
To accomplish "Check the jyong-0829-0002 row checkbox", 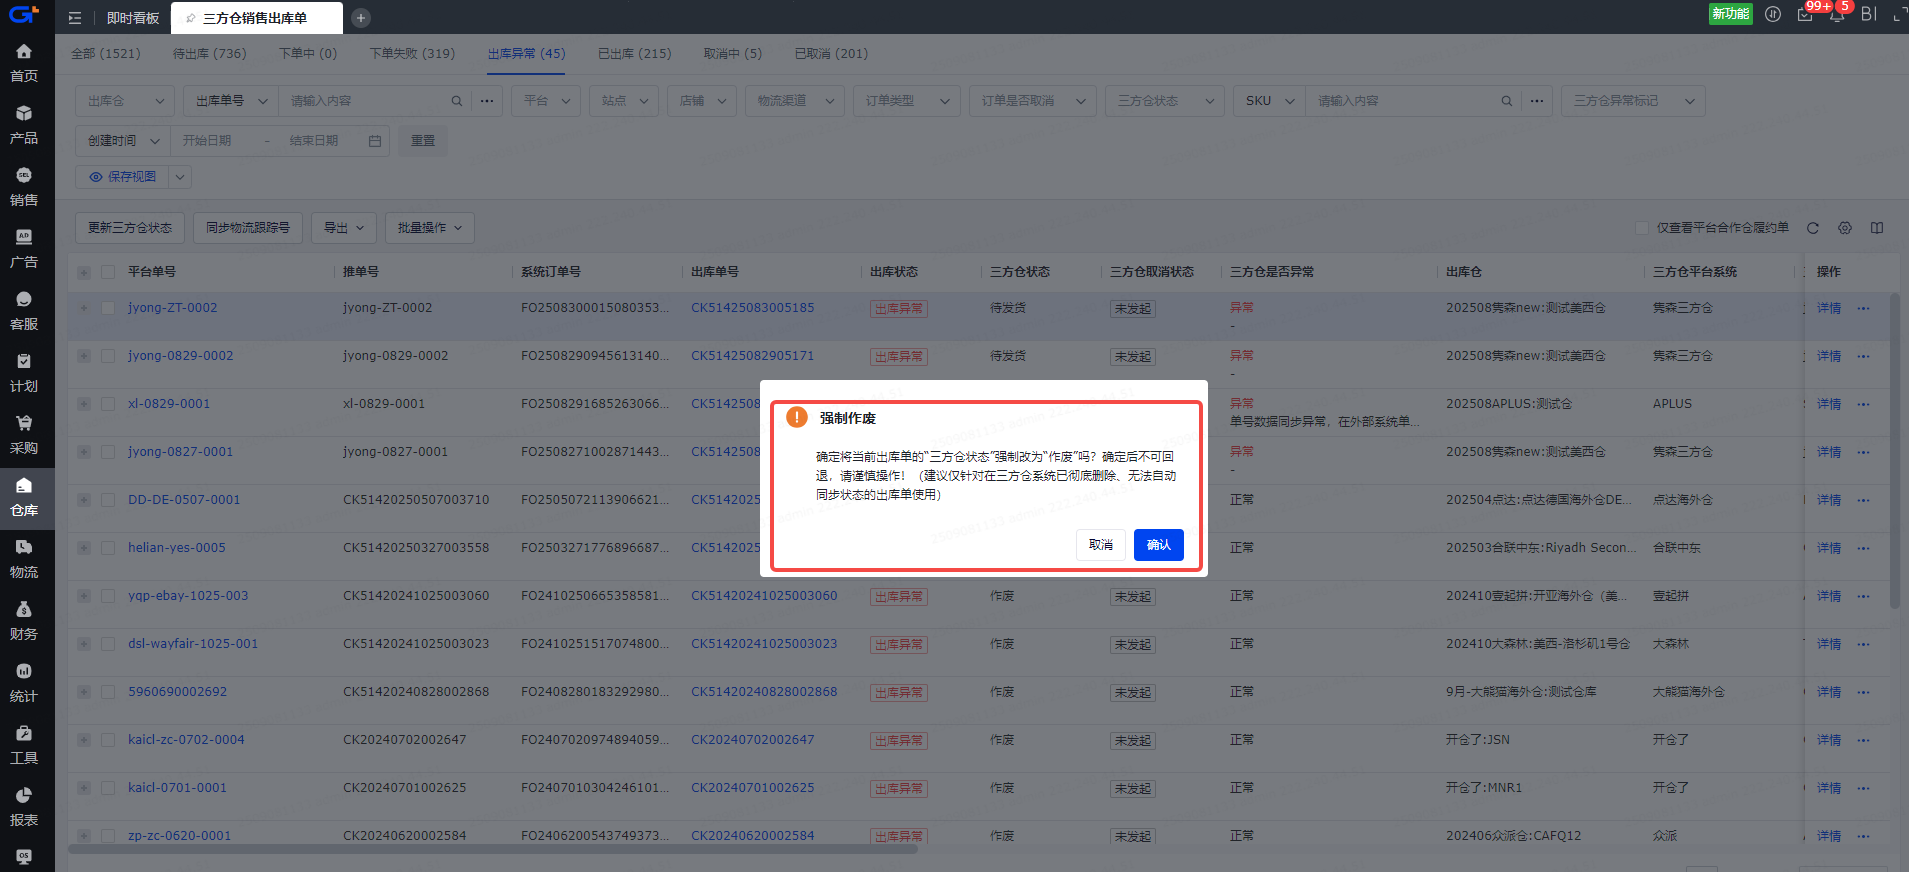I will (108, 356).
